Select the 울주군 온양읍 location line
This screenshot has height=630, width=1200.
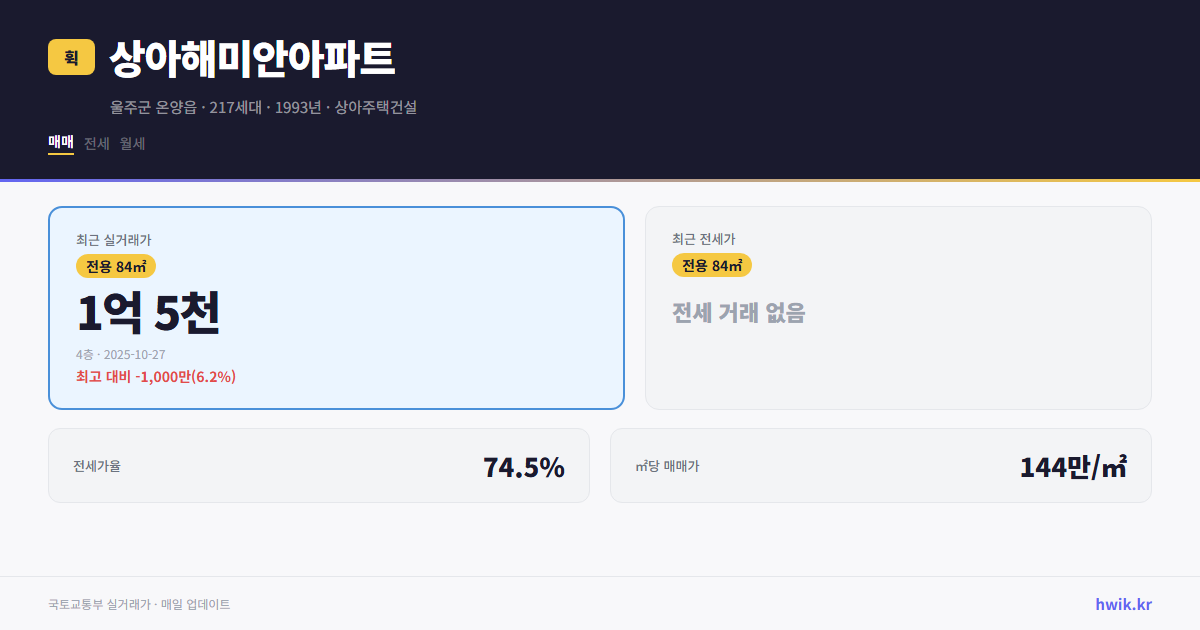point(265,107)
